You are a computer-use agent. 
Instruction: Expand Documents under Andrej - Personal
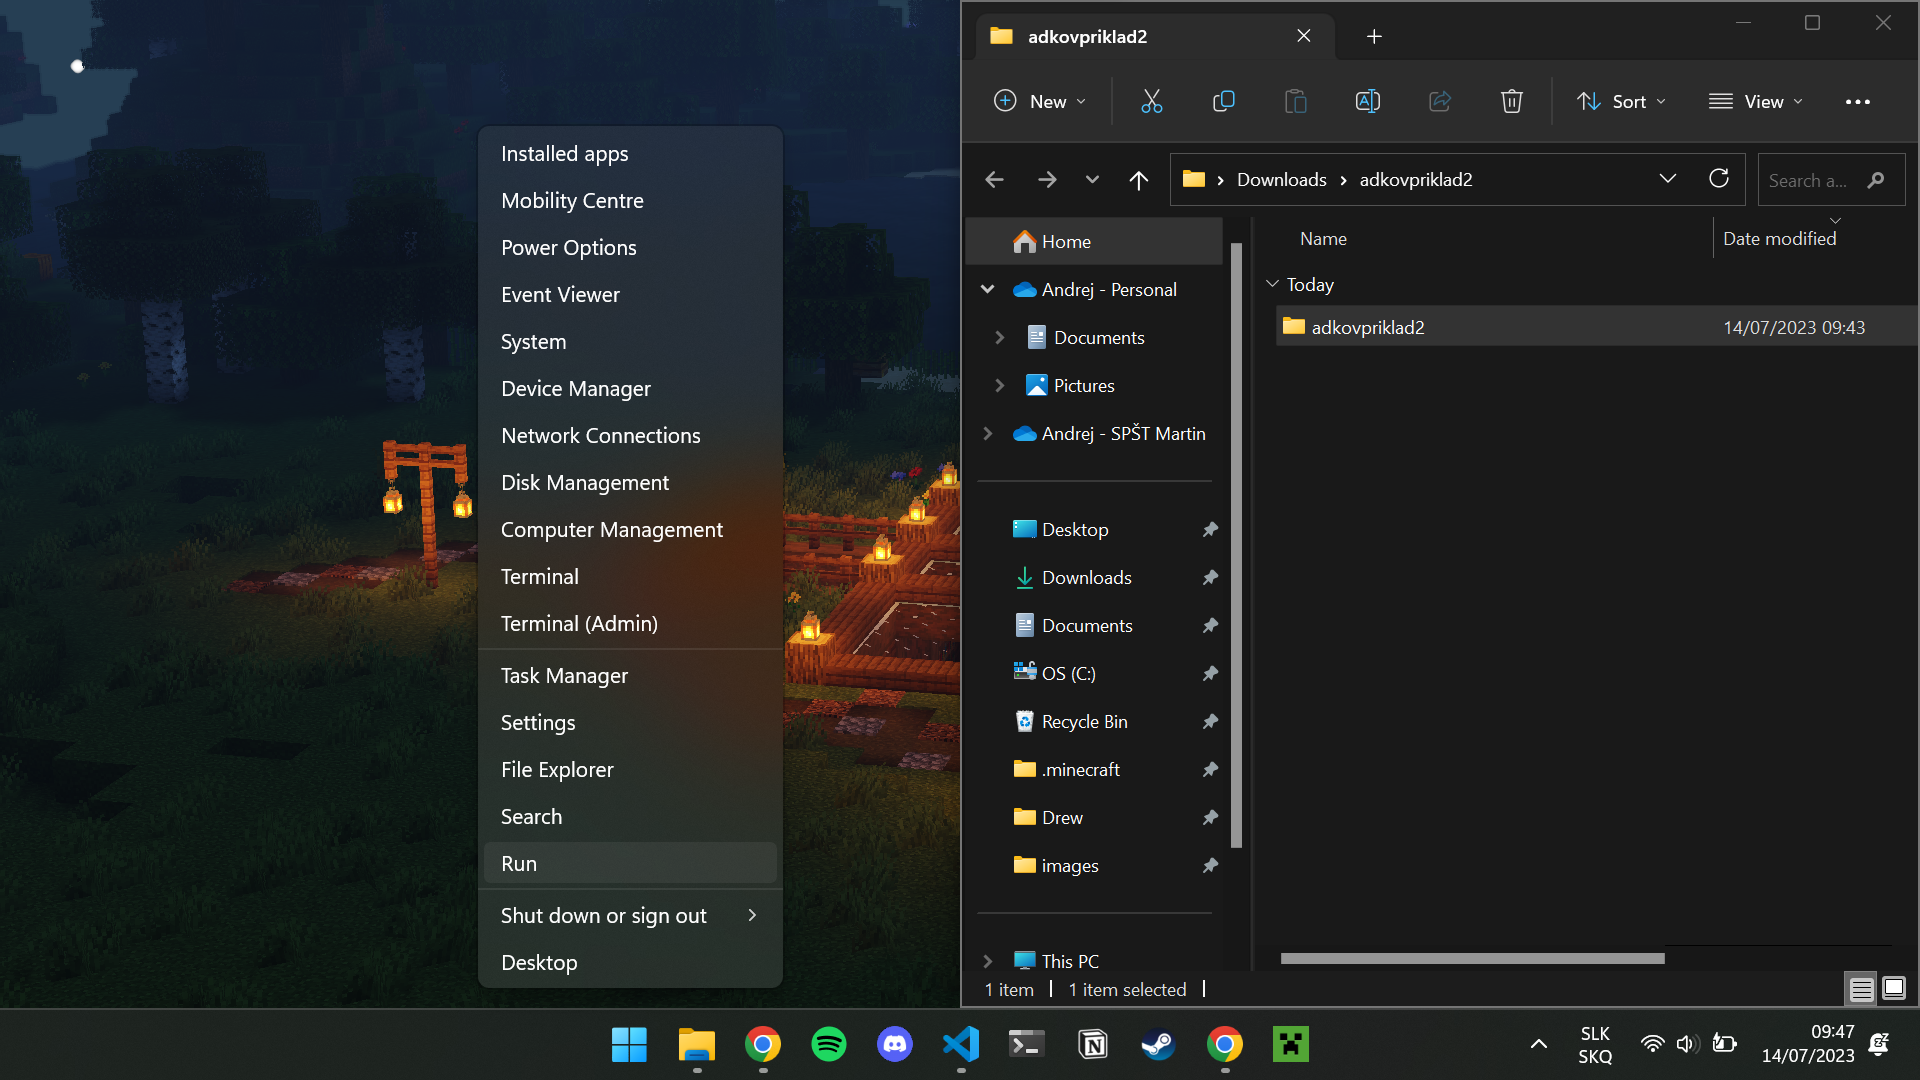[999, 337]
